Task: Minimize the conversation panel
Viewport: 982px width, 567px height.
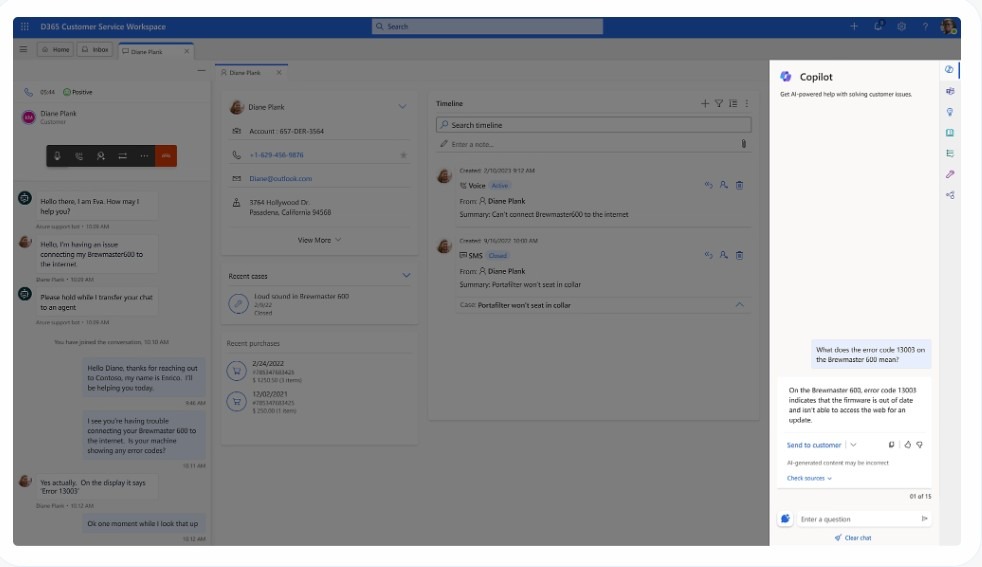Action: (201, 71)
